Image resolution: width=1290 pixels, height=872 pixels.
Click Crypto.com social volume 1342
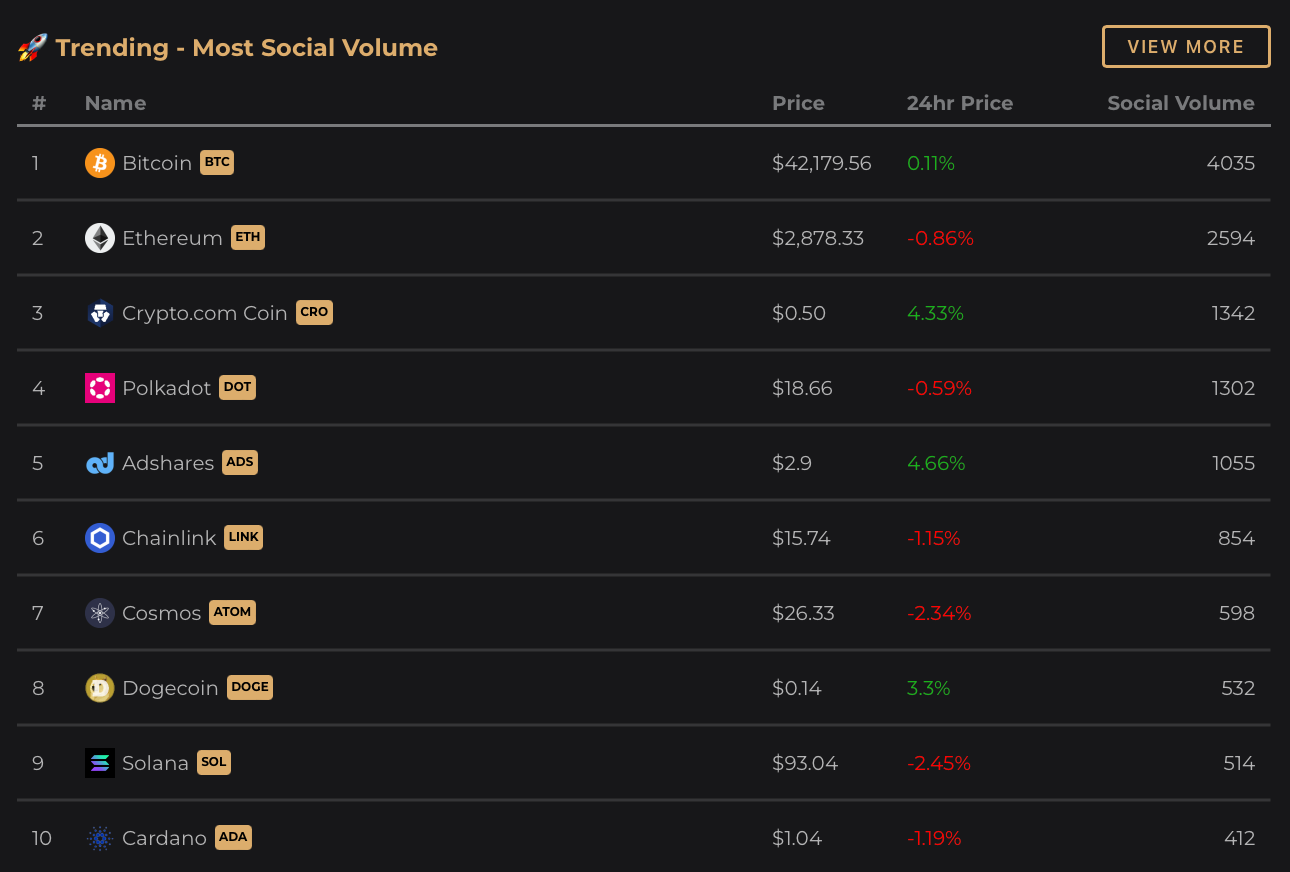pyautogui.click(x=1233, y=313)
